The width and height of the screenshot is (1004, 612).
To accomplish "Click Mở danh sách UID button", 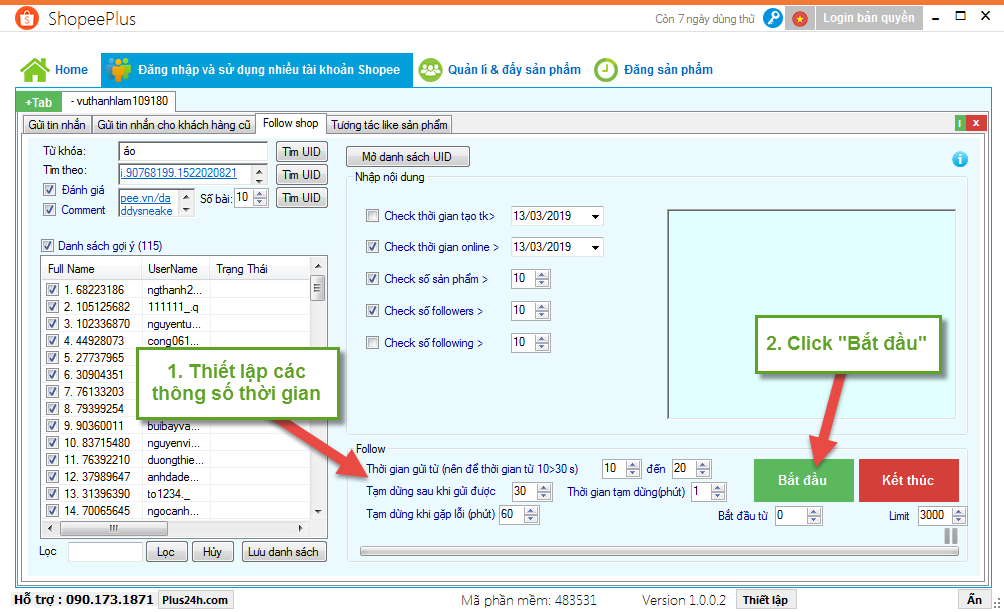I will point(407,157).
